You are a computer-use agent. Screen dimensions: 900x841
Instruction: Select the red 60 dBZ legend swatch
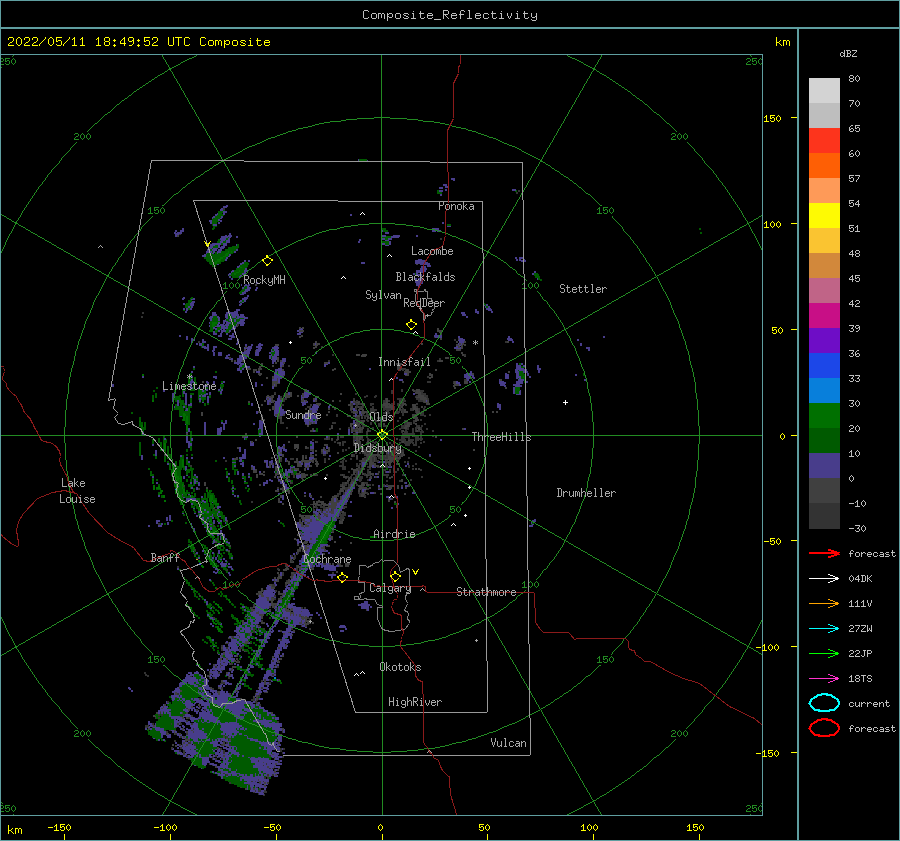pos(824,141)
